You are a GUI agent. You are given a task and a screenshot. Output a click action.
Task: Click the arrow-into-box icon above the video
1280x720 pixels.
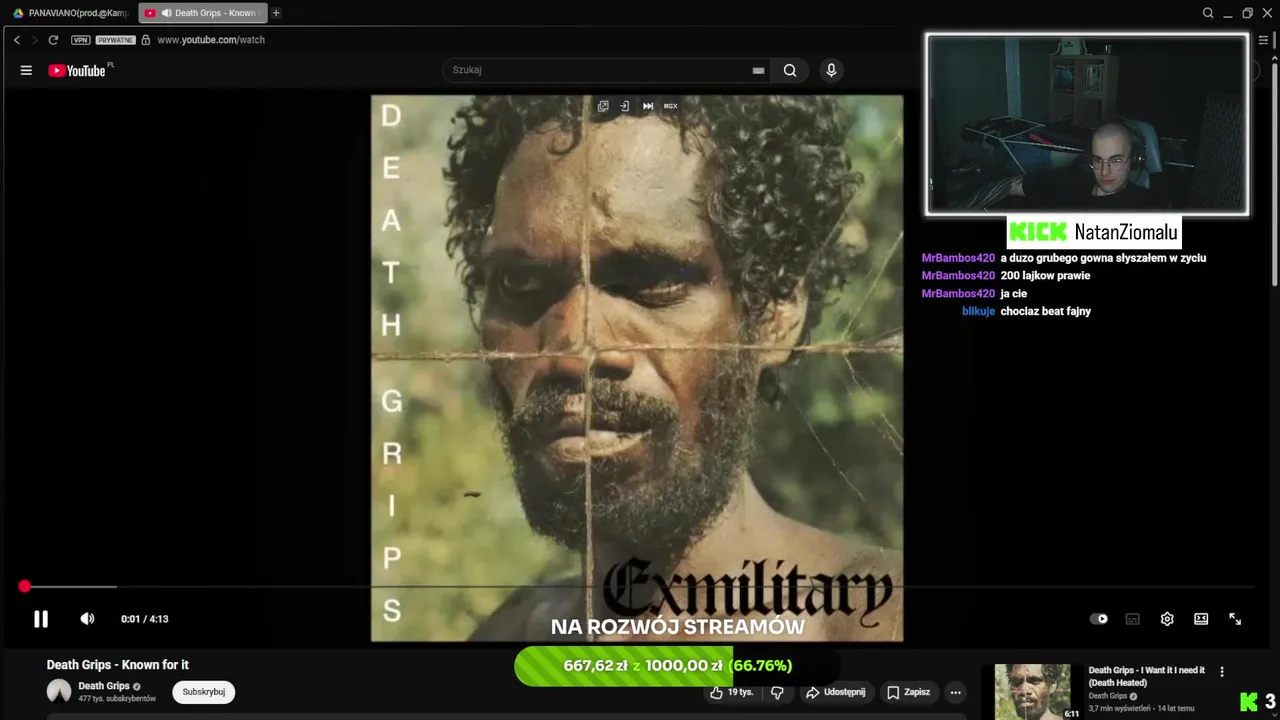pyautogui.click(x=625, y=106)
